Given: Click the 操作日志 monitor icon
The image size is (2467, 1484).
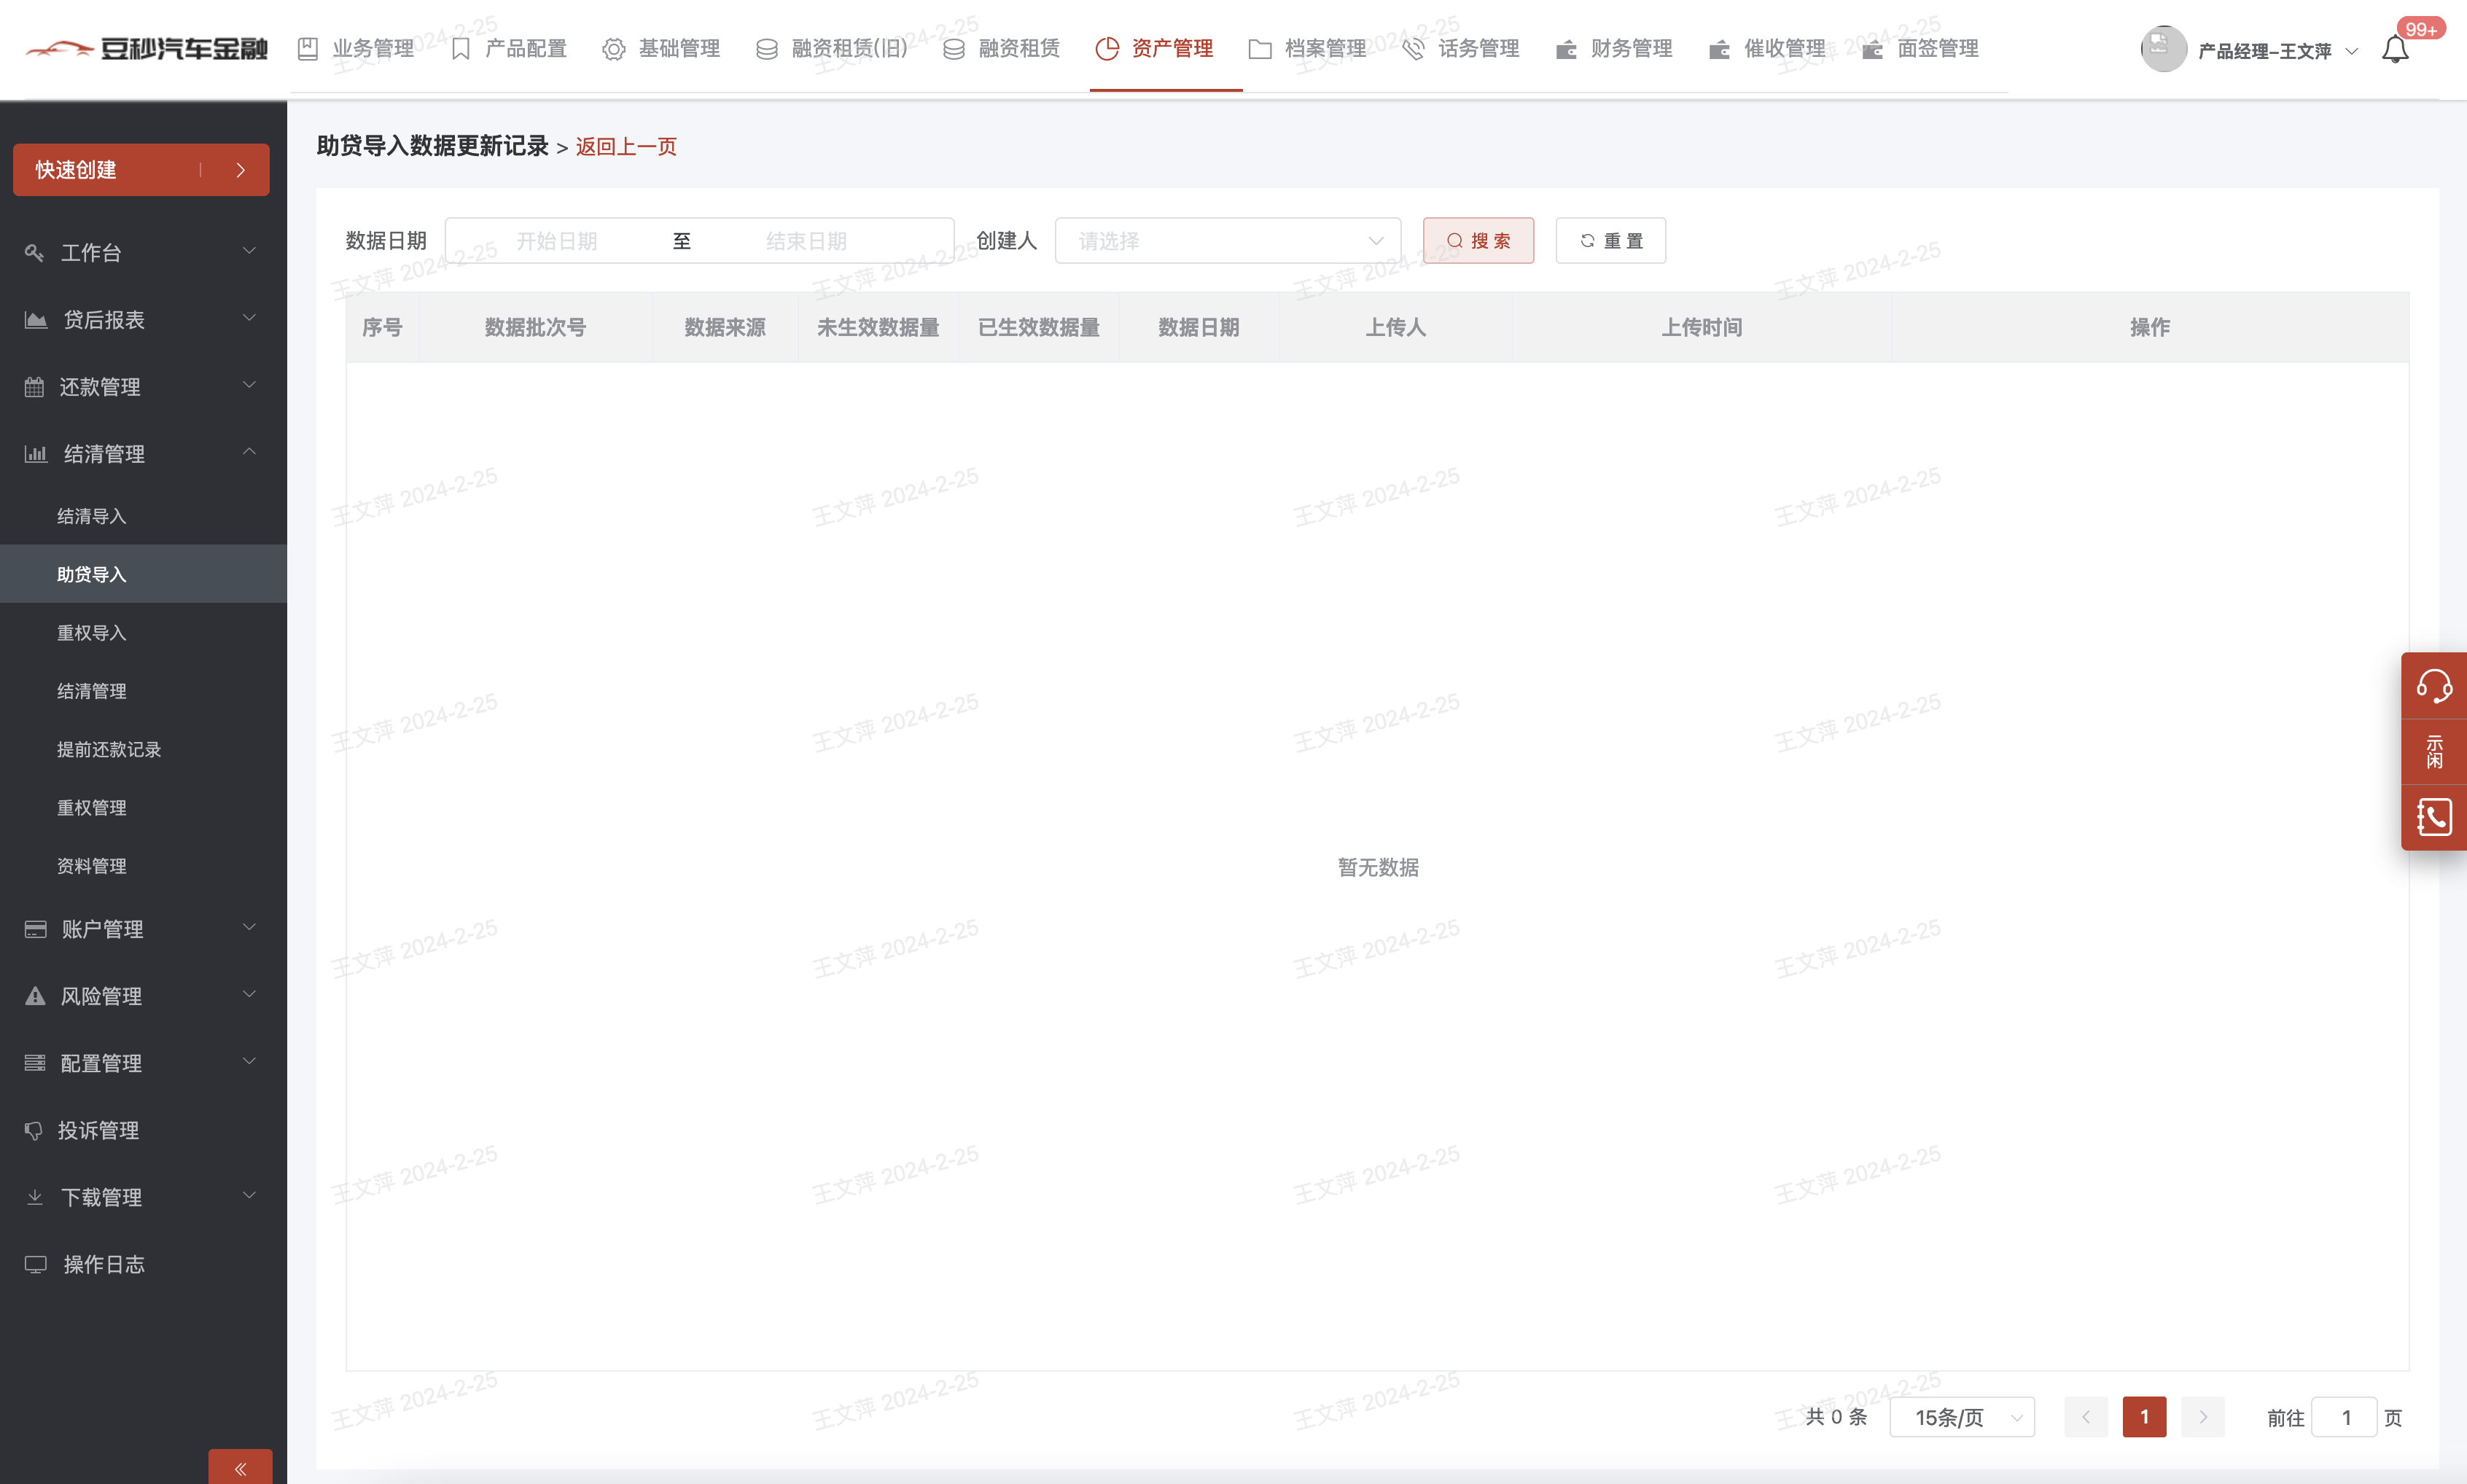Looking at the screenshot, I should 36,1264.
